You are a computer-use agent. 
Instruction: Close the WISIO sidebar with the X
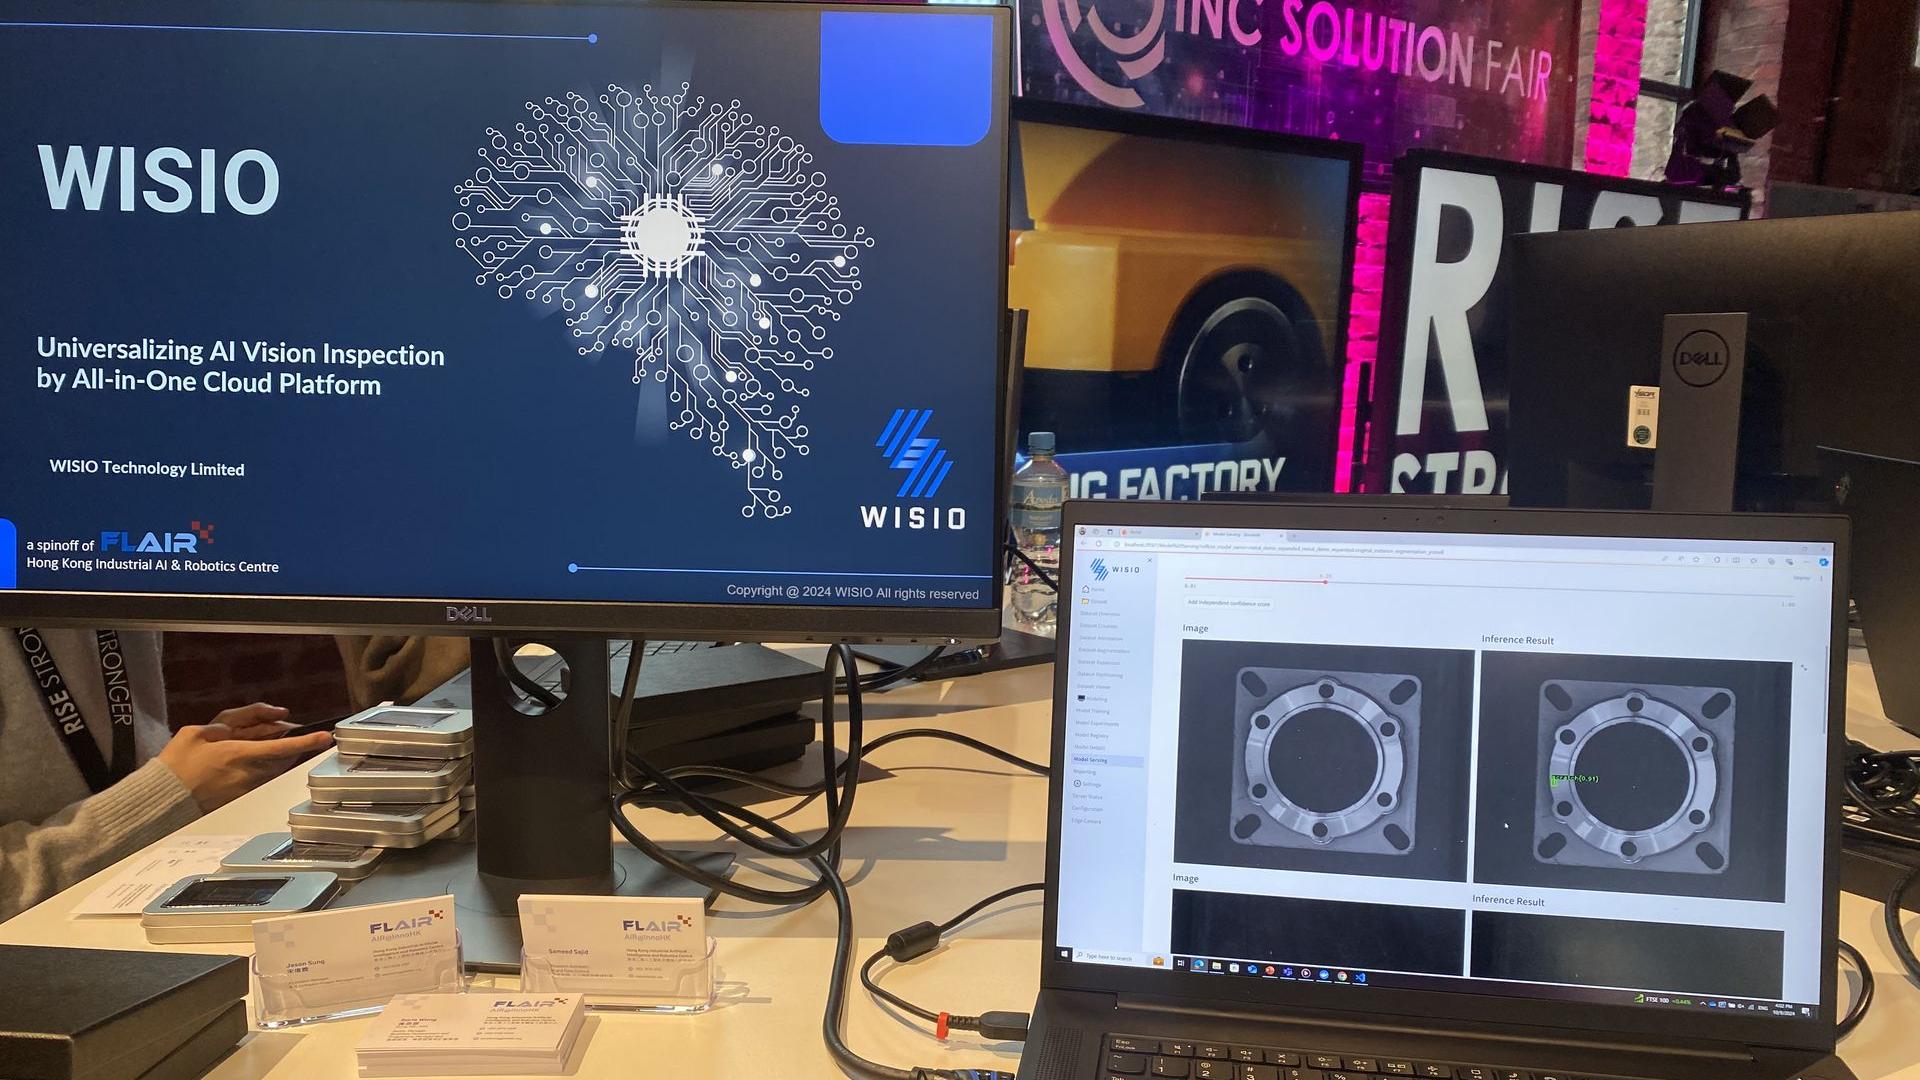pos(1150,560)
